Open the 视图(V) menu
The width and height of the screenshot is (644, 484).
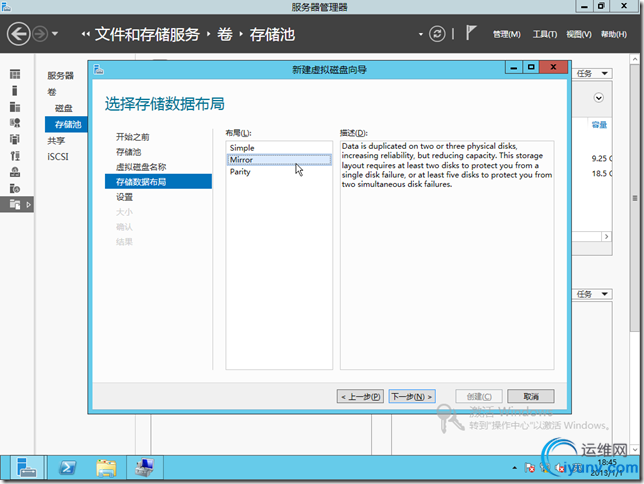[579, 35]
